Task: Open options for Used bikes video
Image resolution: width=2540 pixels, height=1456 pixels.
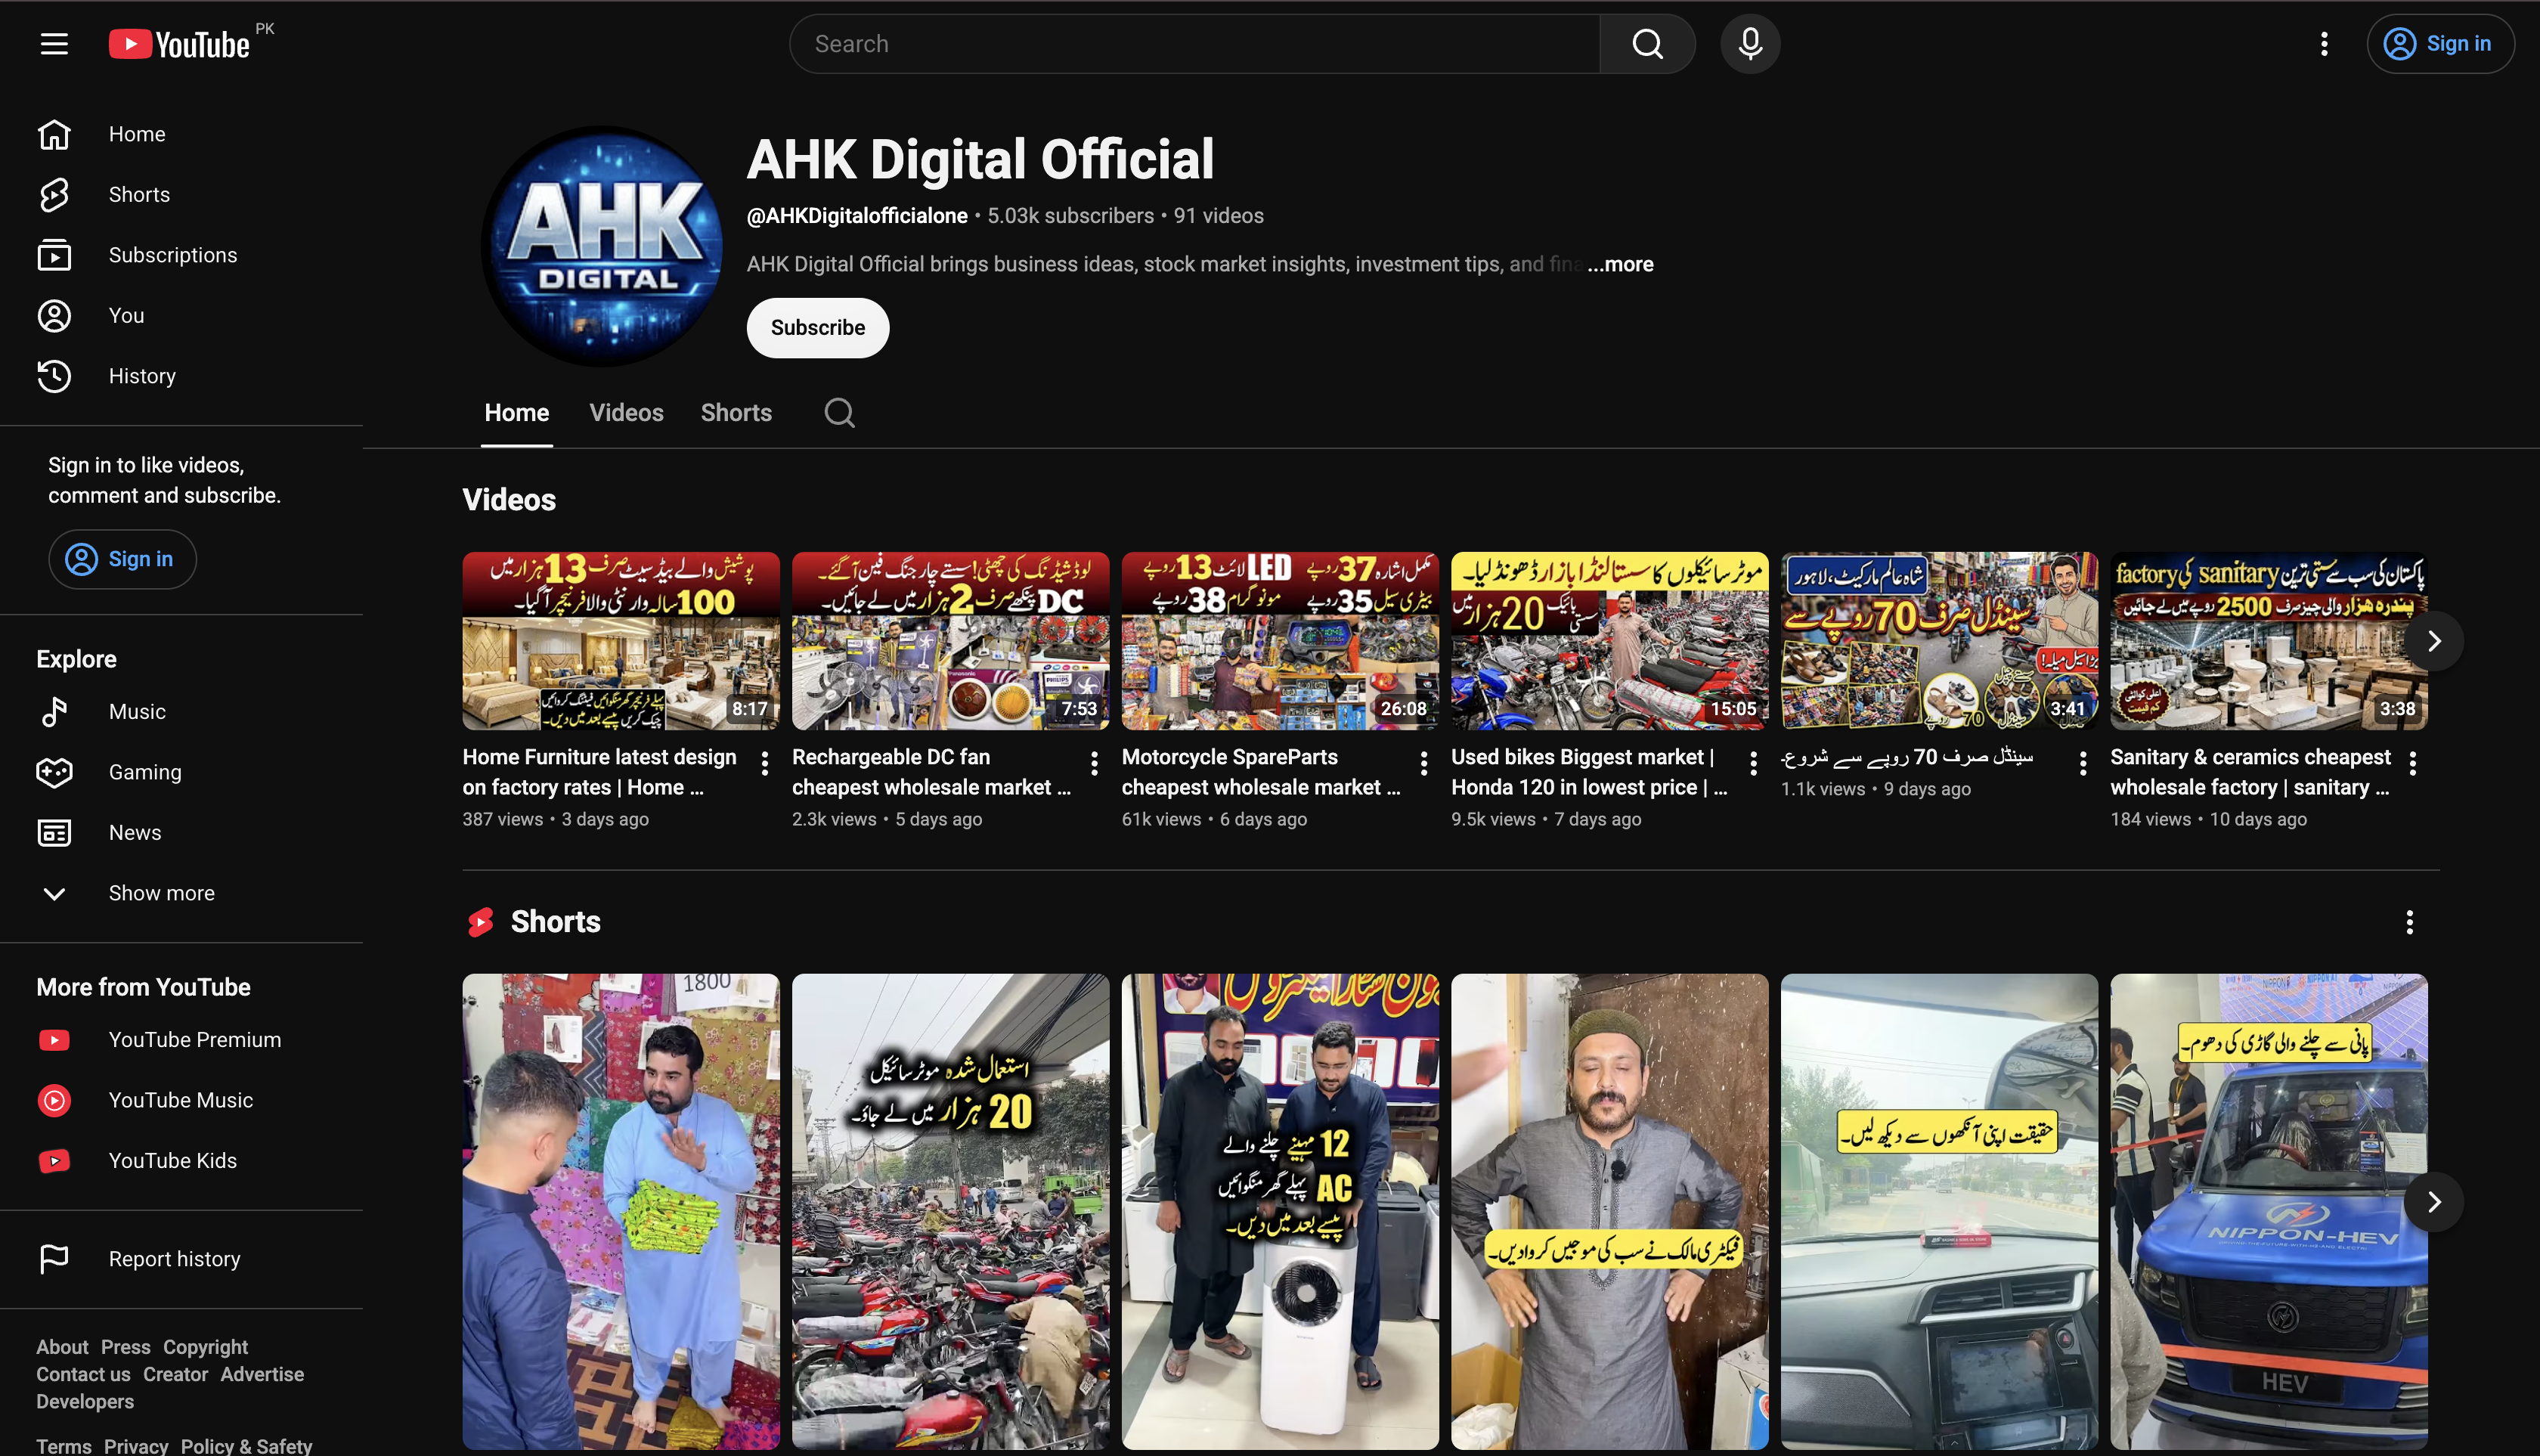Action: coord(1753,763)
